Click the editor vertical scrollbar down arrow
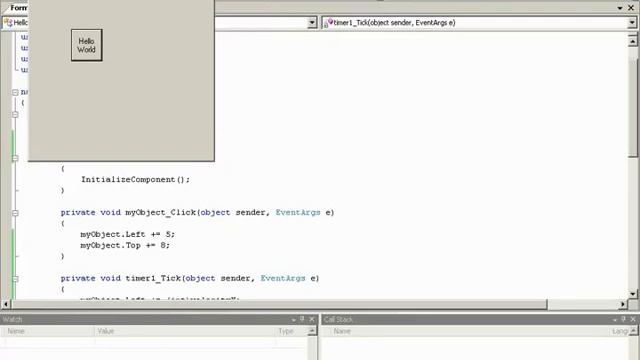This screenshot has width=640, height=360. (633, 293)
